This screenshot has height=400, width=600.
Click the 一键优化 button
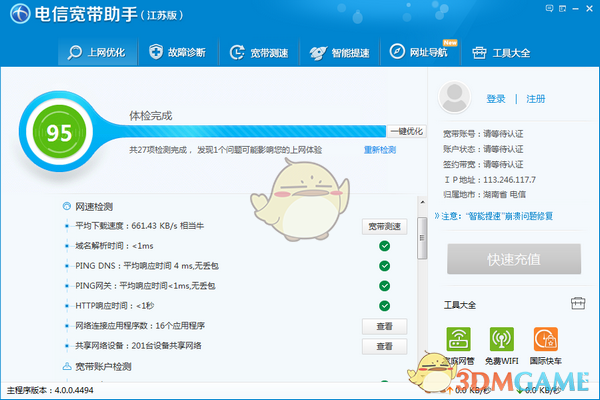(406, 131)
